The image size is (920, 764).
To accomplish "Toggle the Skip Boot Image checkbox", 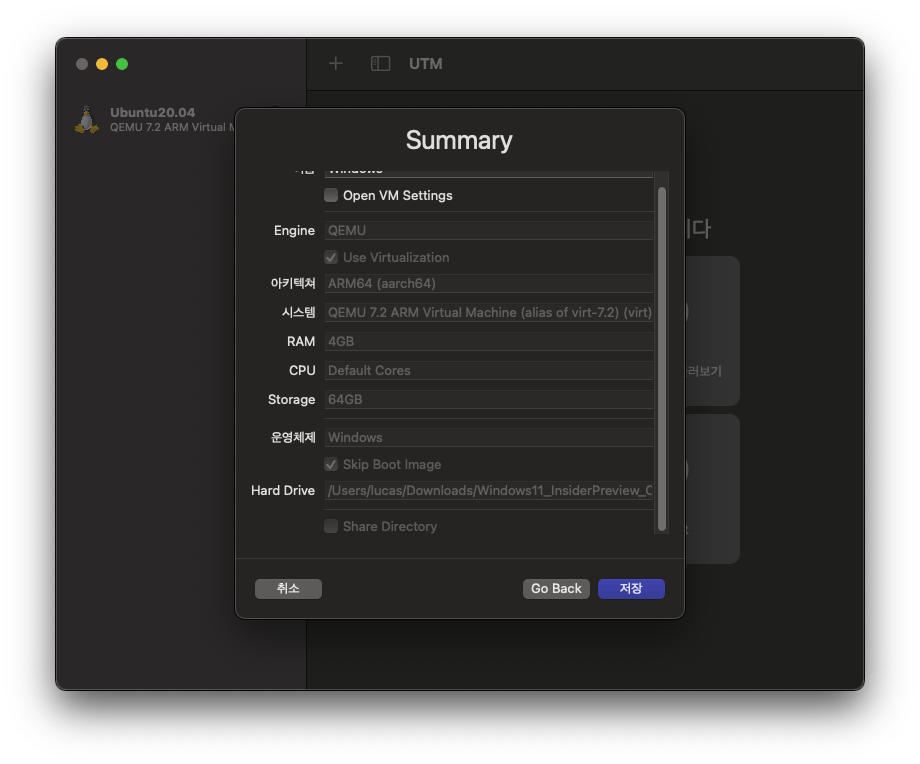I will point(331,464).
